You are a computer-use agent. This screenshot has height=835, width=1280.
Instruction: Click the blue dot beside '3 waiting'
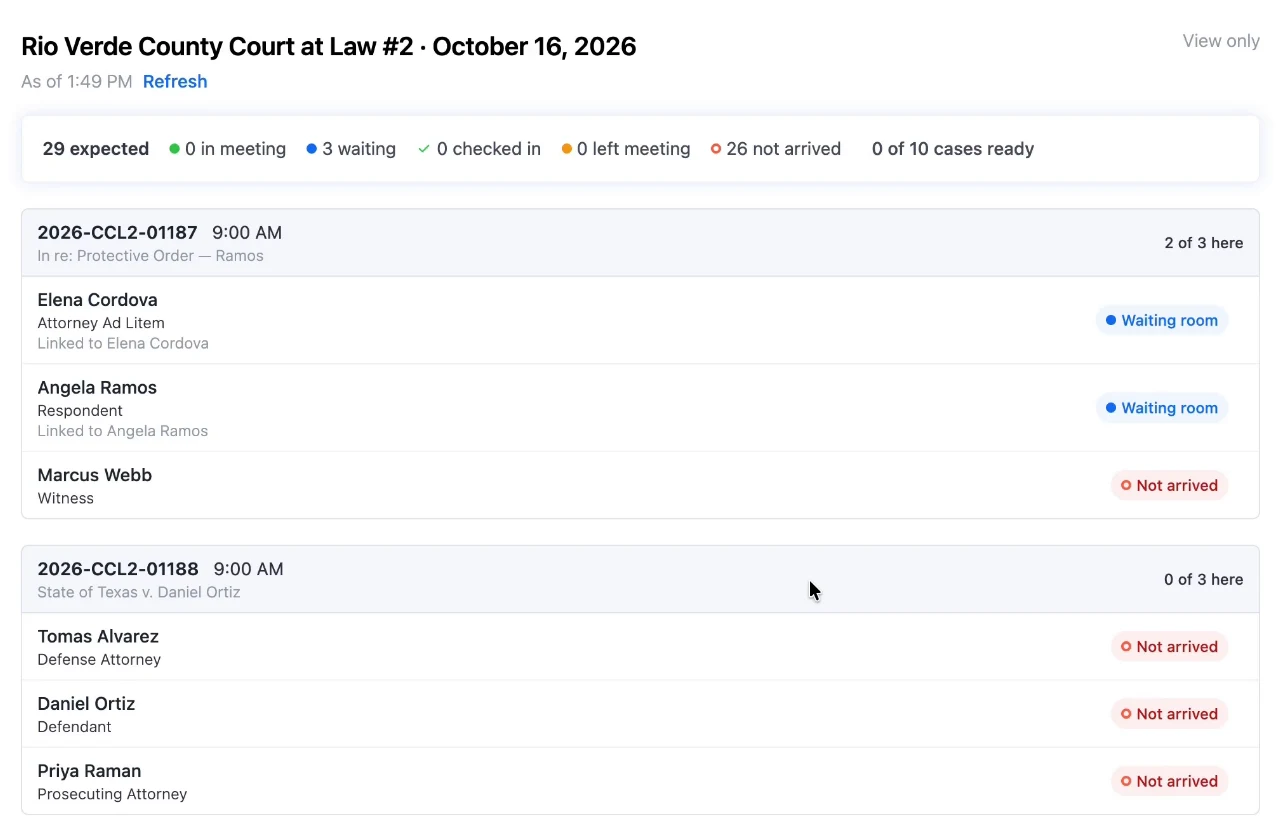(x=312, y=149)
